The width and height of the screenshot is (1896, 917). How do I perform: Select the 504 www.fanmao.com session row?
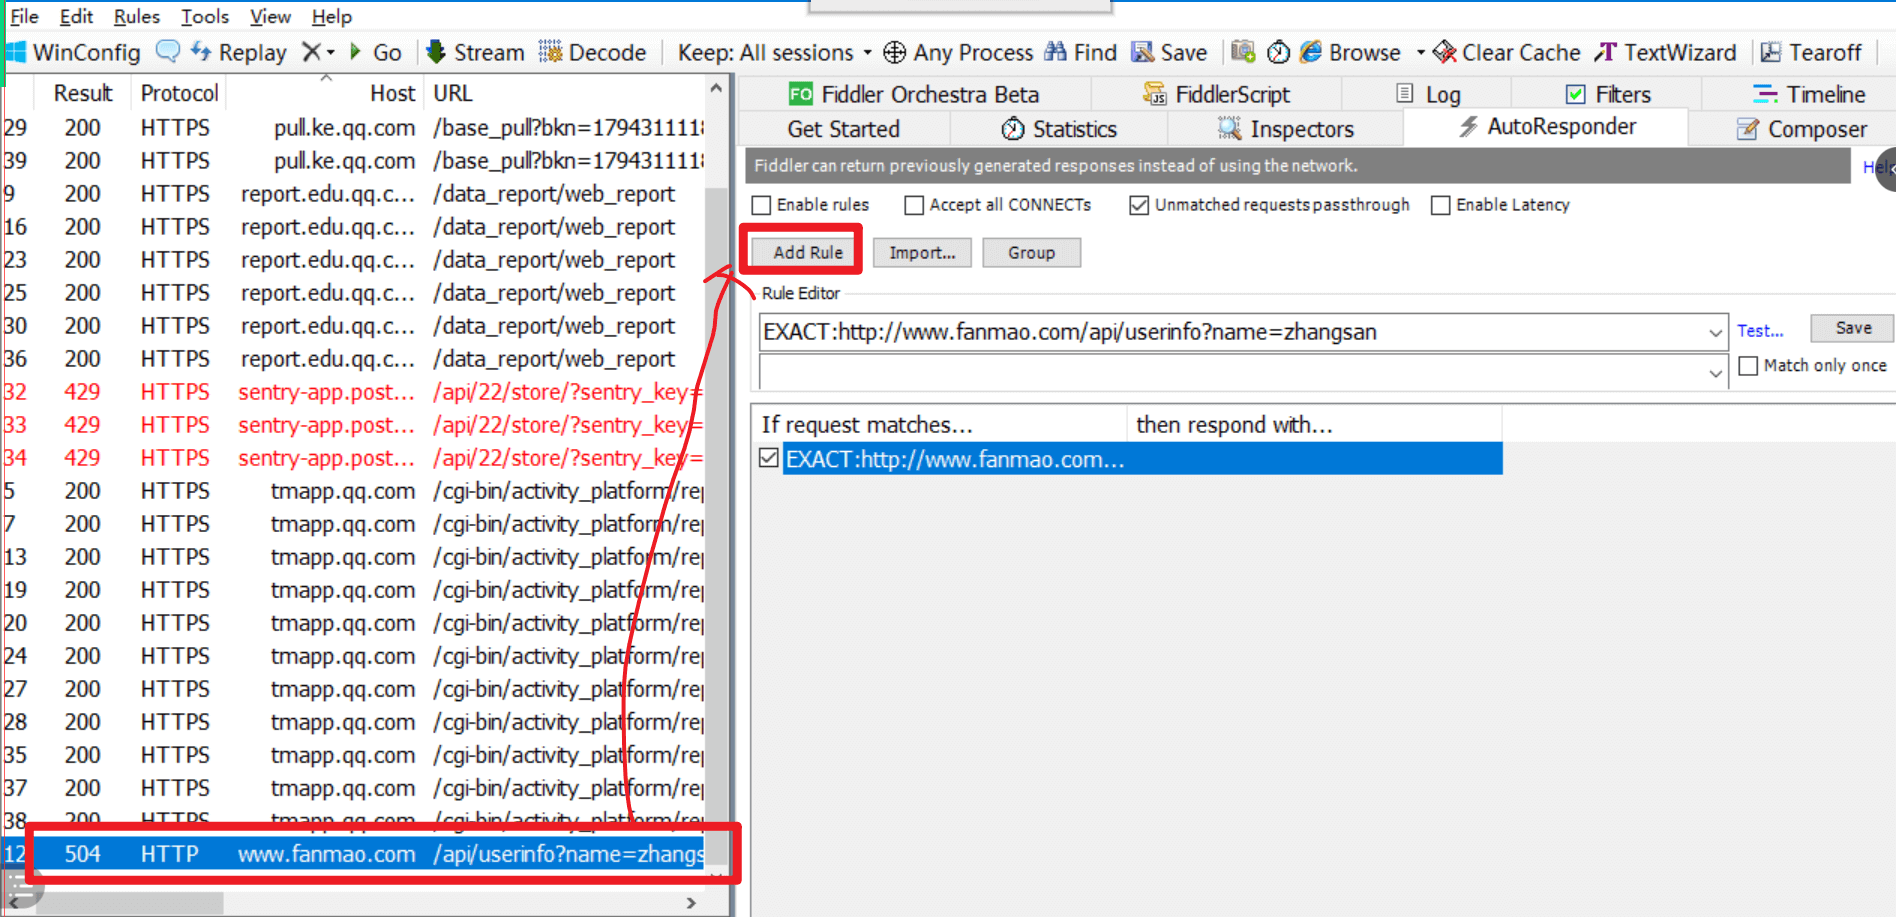click(x=355, y=854)
